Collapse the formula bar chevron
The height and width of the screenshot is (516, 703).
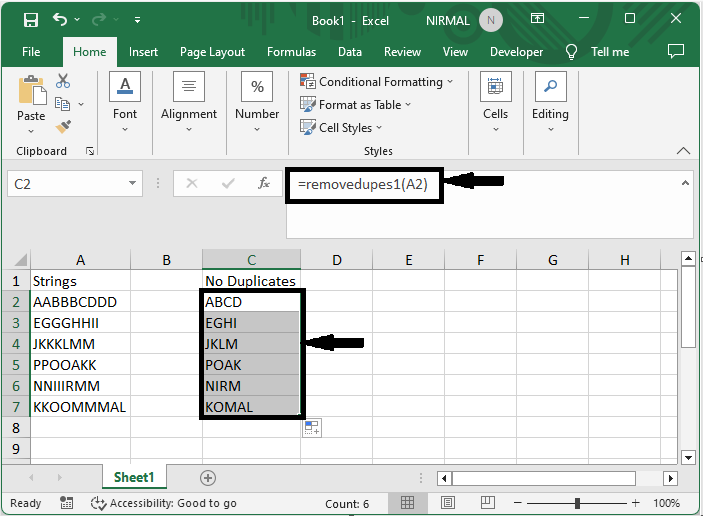[x=685, y=182]
